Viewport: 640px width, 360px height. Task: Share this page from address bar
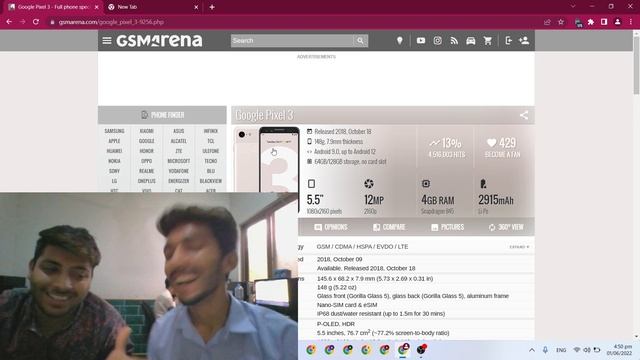pos(547,22)
